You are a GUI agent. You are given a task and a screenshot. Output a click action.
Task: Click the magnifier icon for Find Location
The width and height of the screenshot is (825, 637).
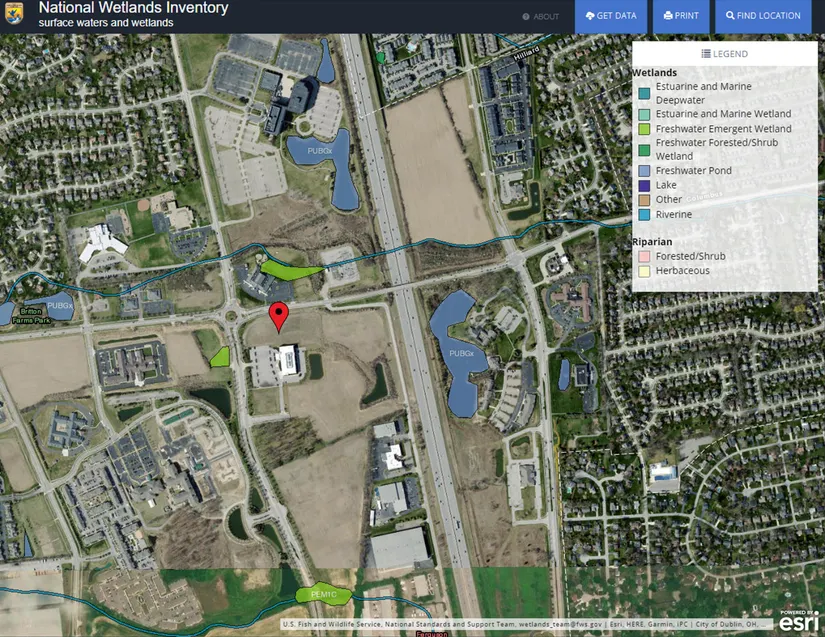[731, 16]
